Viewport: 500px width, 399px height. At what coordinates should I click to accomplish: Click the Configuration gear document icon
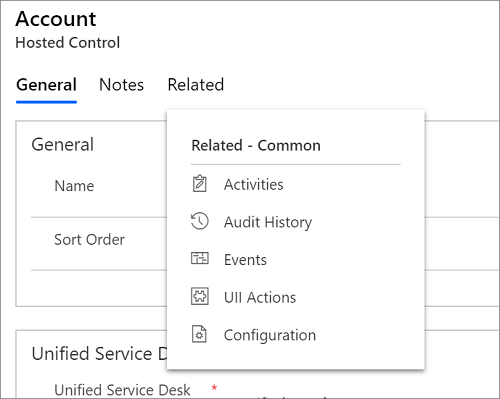point(199,334)
